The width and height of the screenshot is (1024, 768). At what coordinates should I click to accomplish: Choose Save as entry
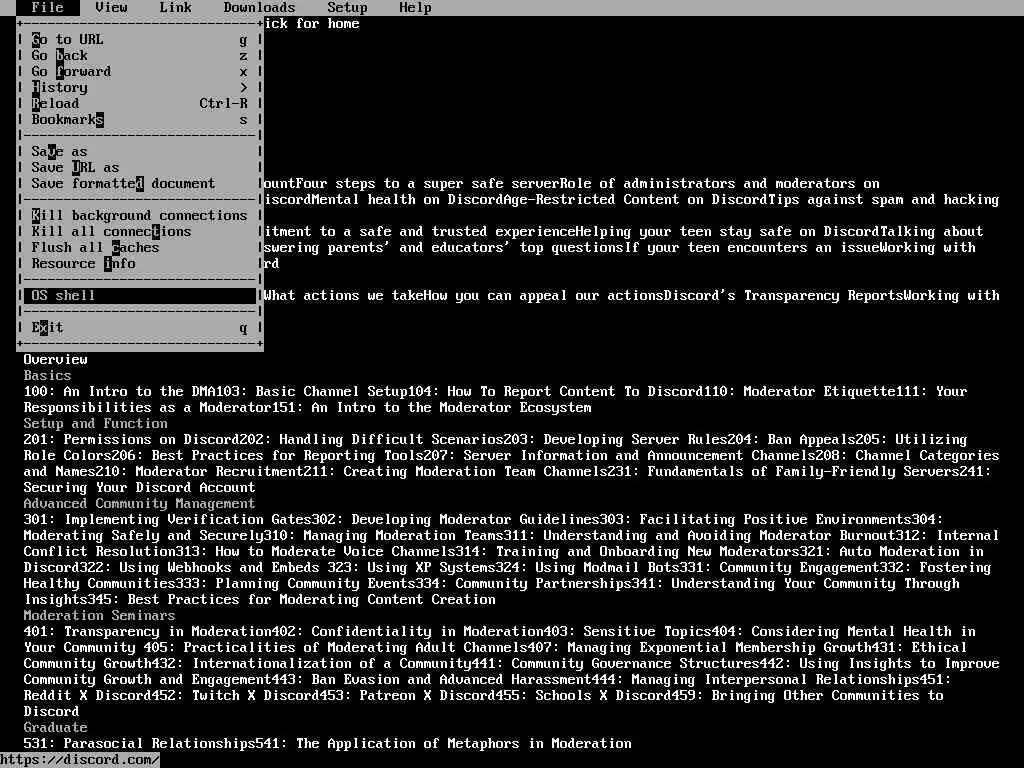(x=139, y=152)
